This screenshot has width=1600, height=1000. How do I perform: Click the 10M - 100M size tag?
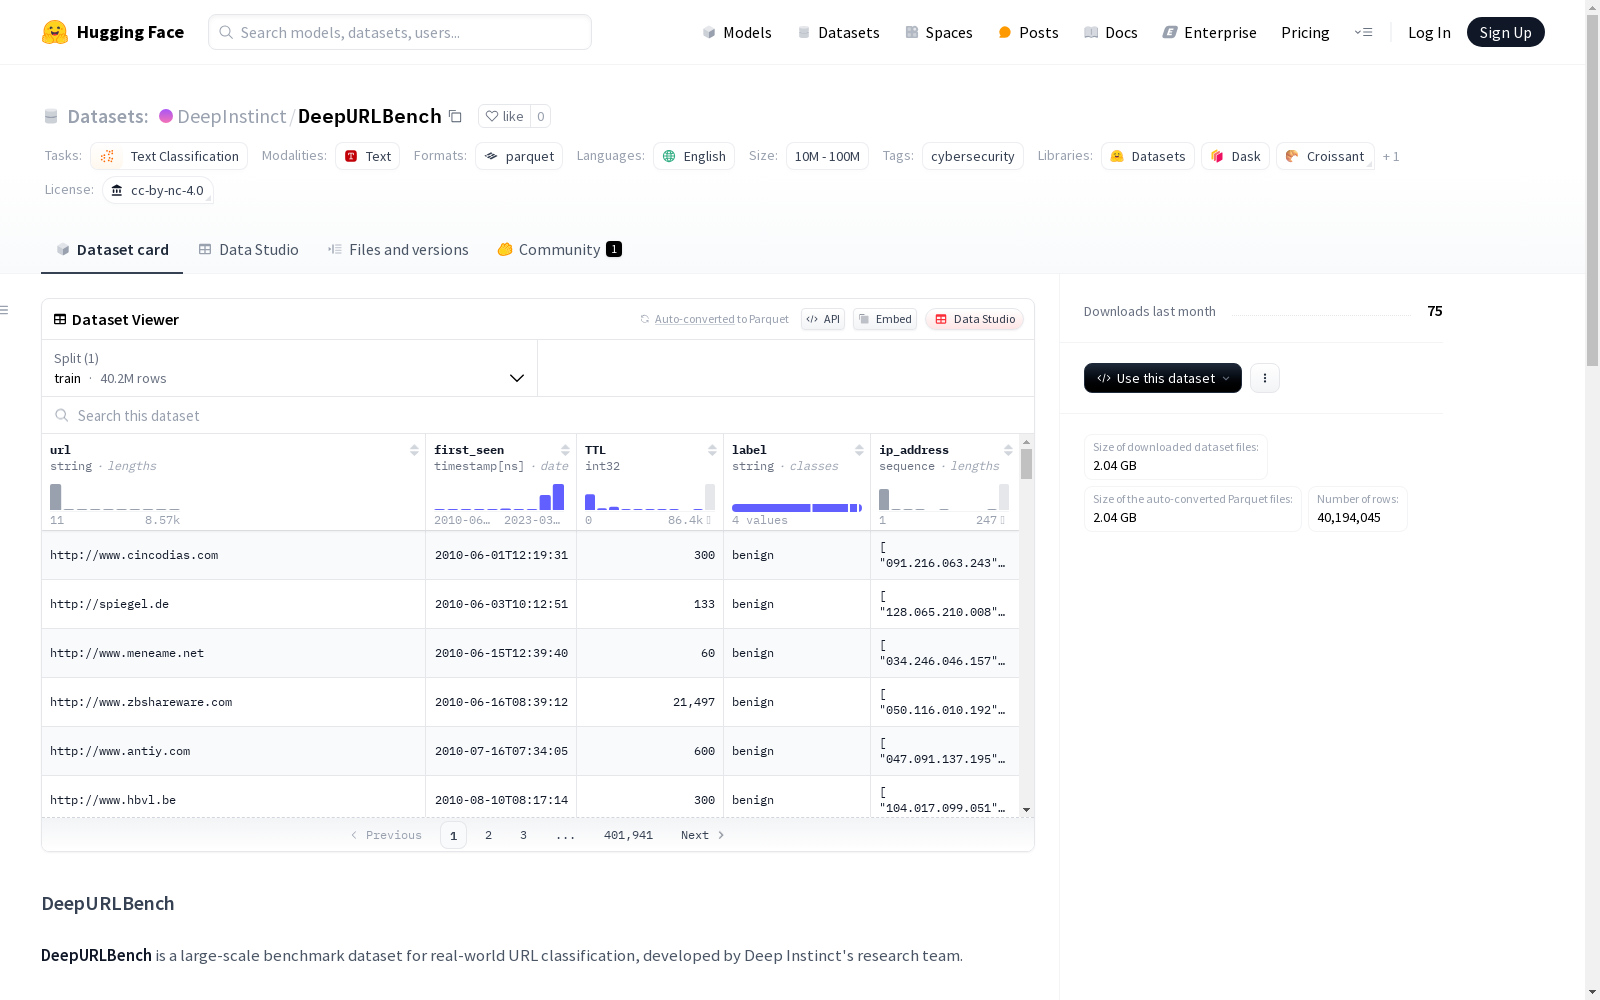pos(827,156)
